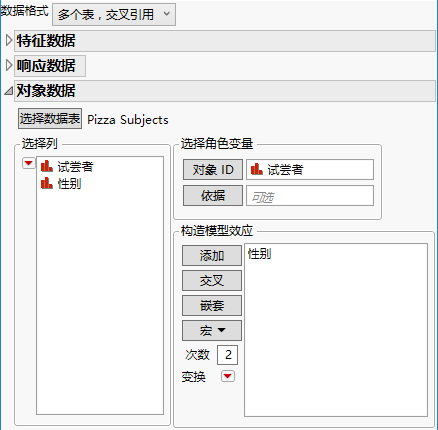Click the 次数 input field showing 2
This screenshot has height=430, width=438.
click(x=227, y=355)
